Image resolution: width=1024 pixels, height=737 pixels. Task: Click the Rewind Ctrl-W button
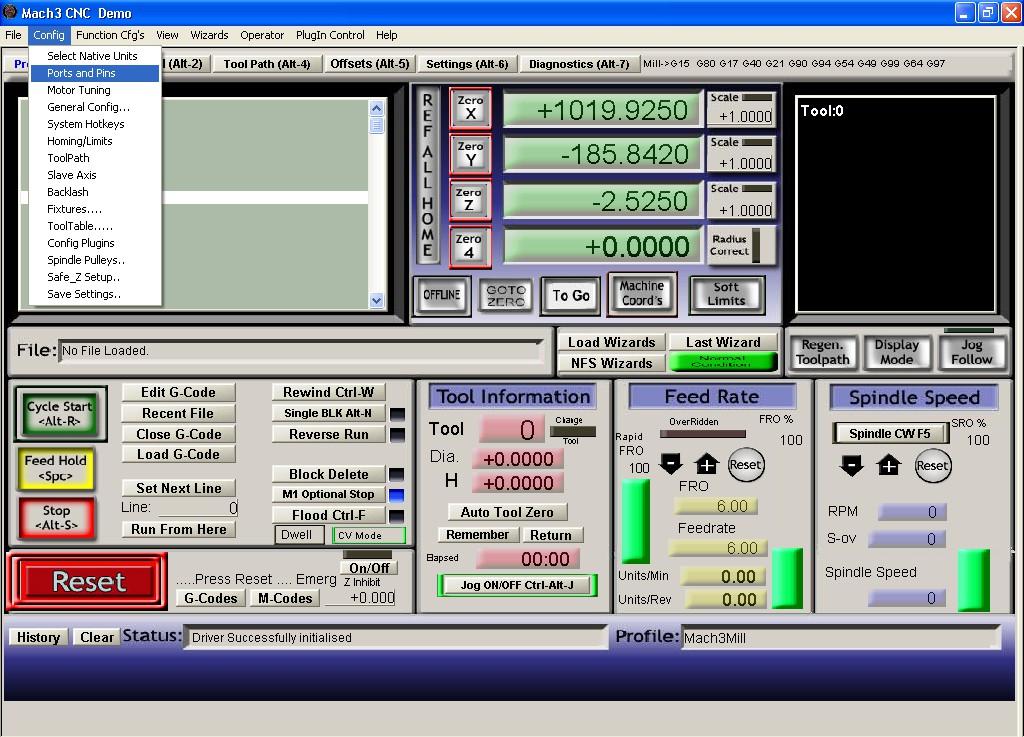[x=328, y=392]
